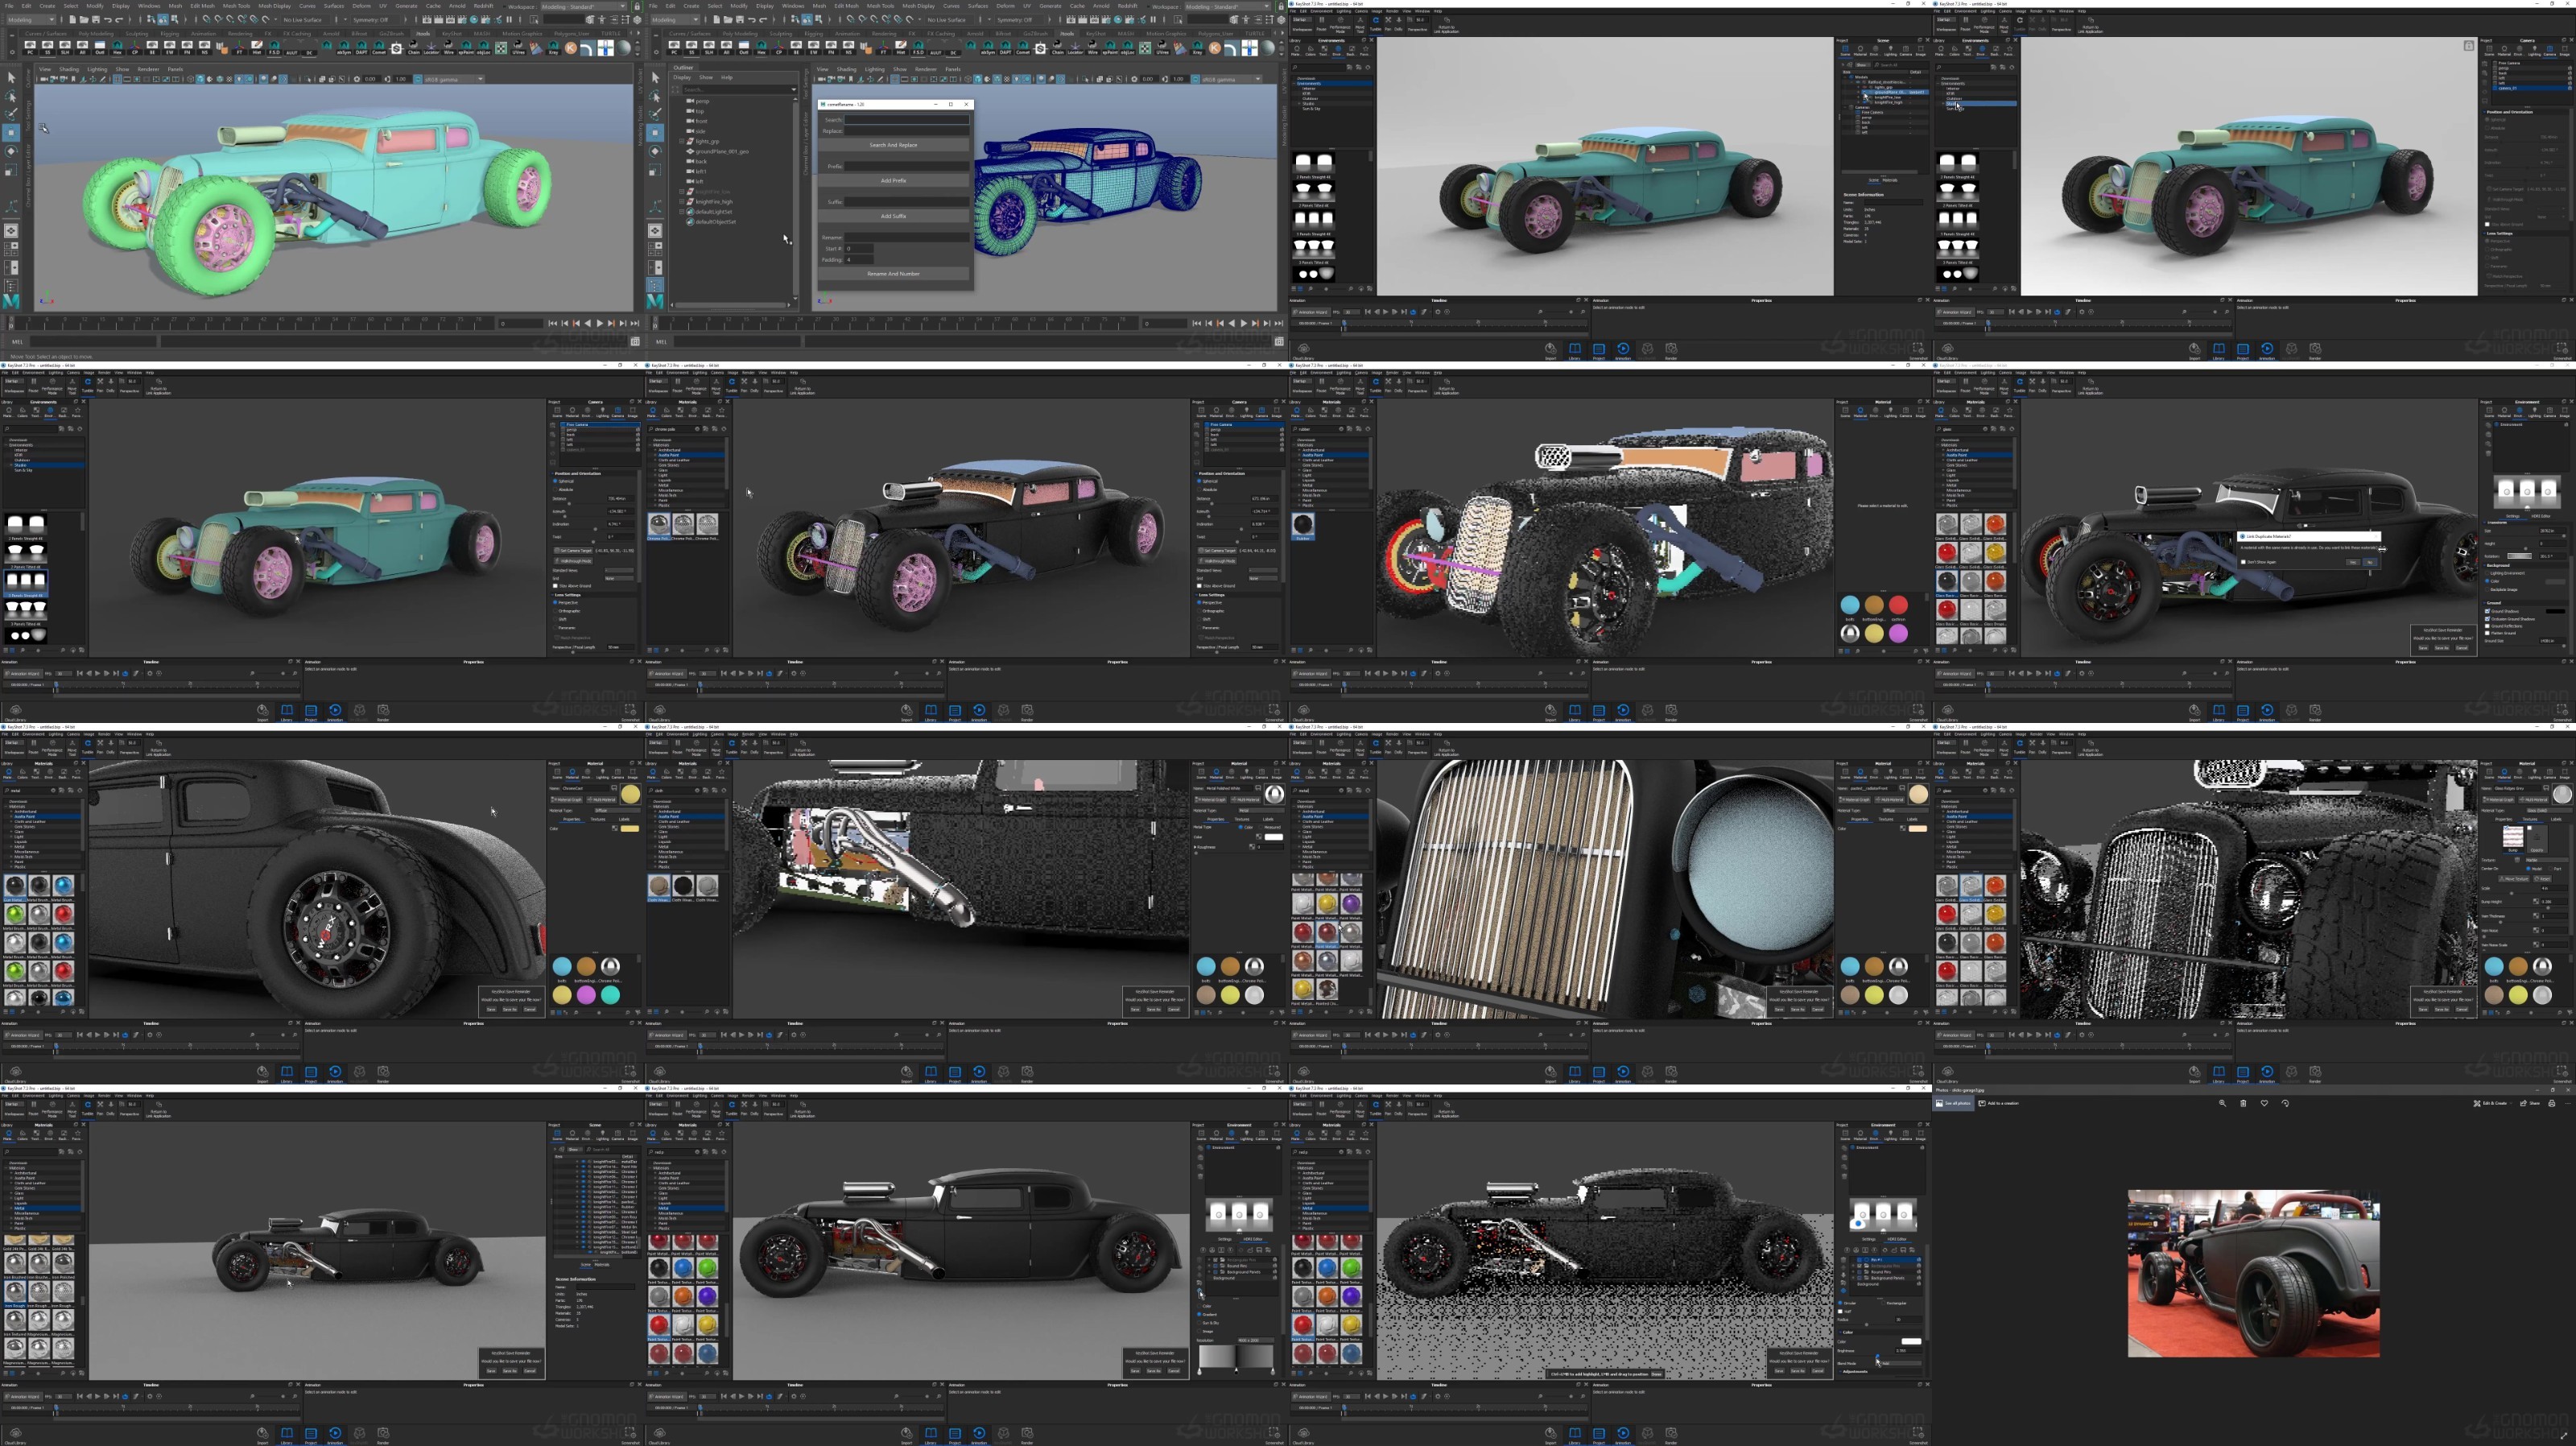
Task: Click the Rename And Number button
Action: (x=893, y=273)
